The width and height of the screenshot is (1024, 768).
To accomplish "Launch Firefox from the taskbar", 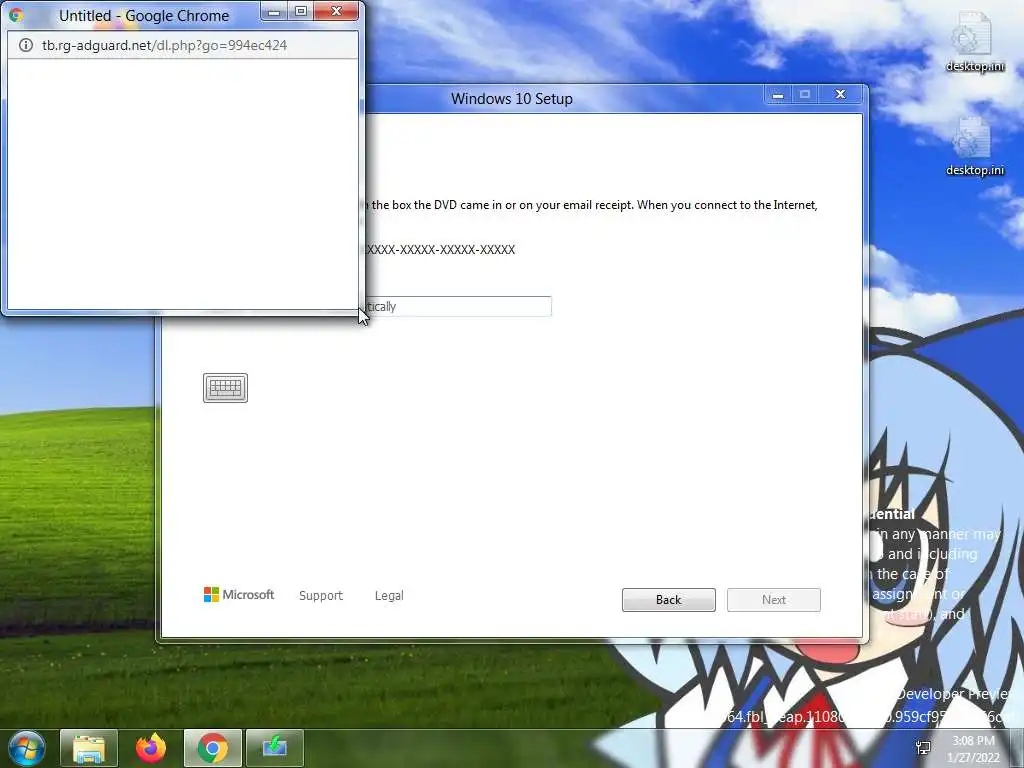I will tap(151, 748).
